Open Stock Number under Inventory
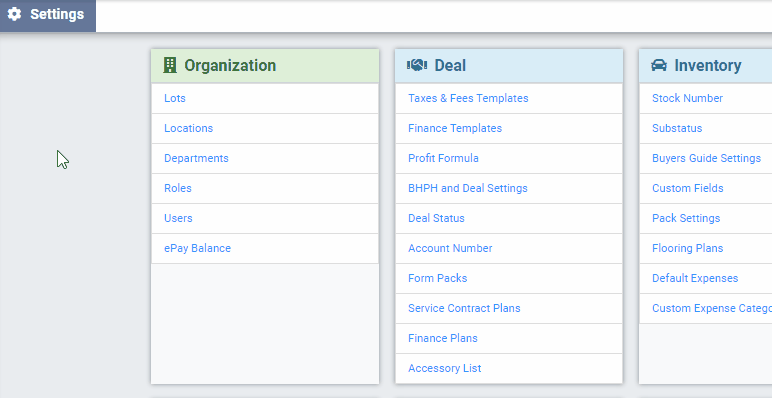772x398 pixels. (x=687, y=98)
